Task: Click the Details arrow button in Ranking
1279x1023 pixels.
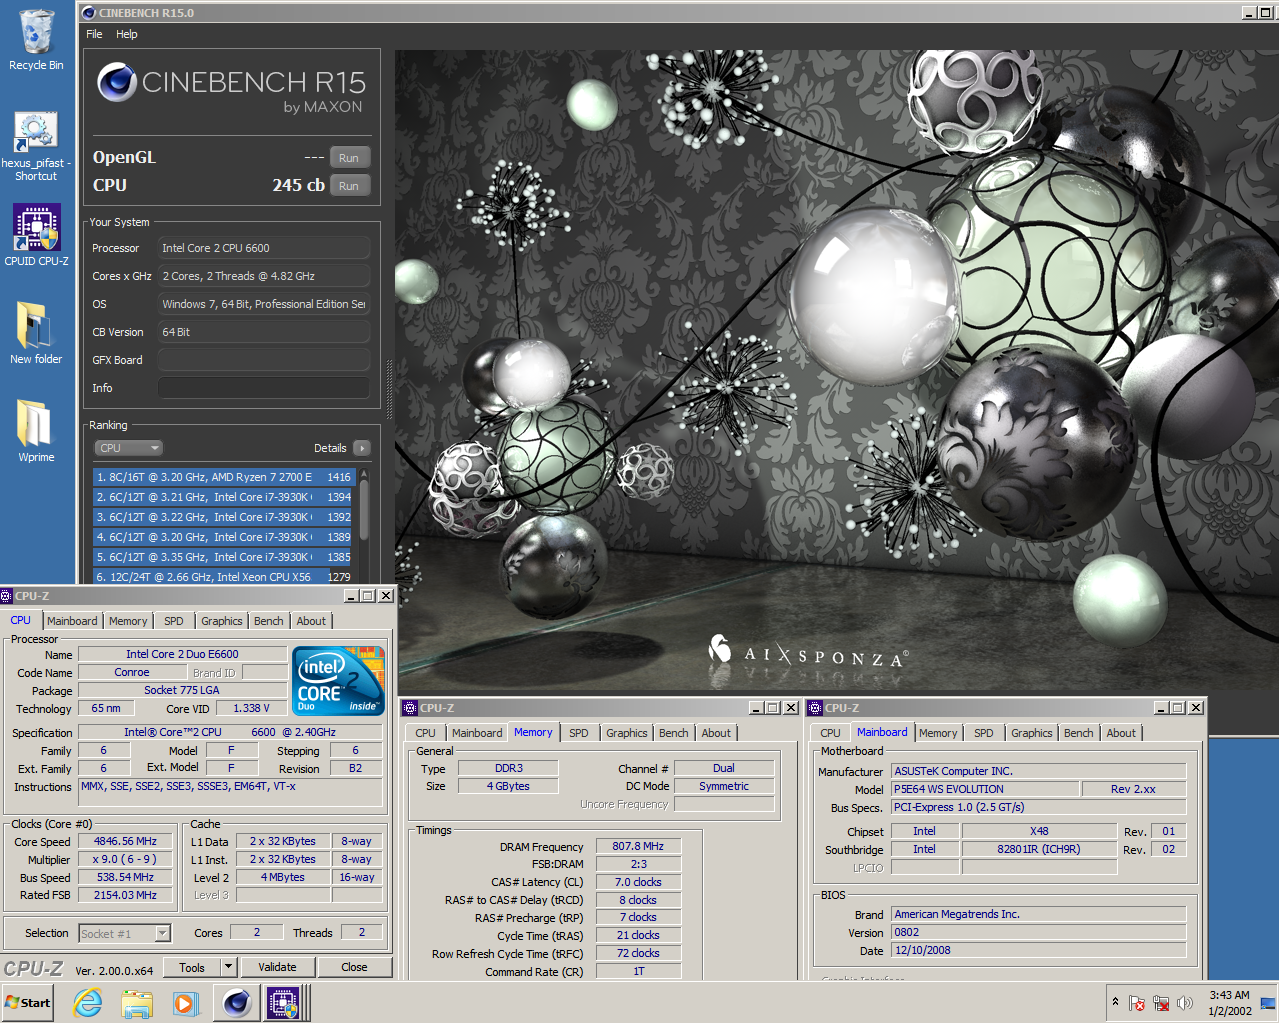Action: tap(362, 448)
